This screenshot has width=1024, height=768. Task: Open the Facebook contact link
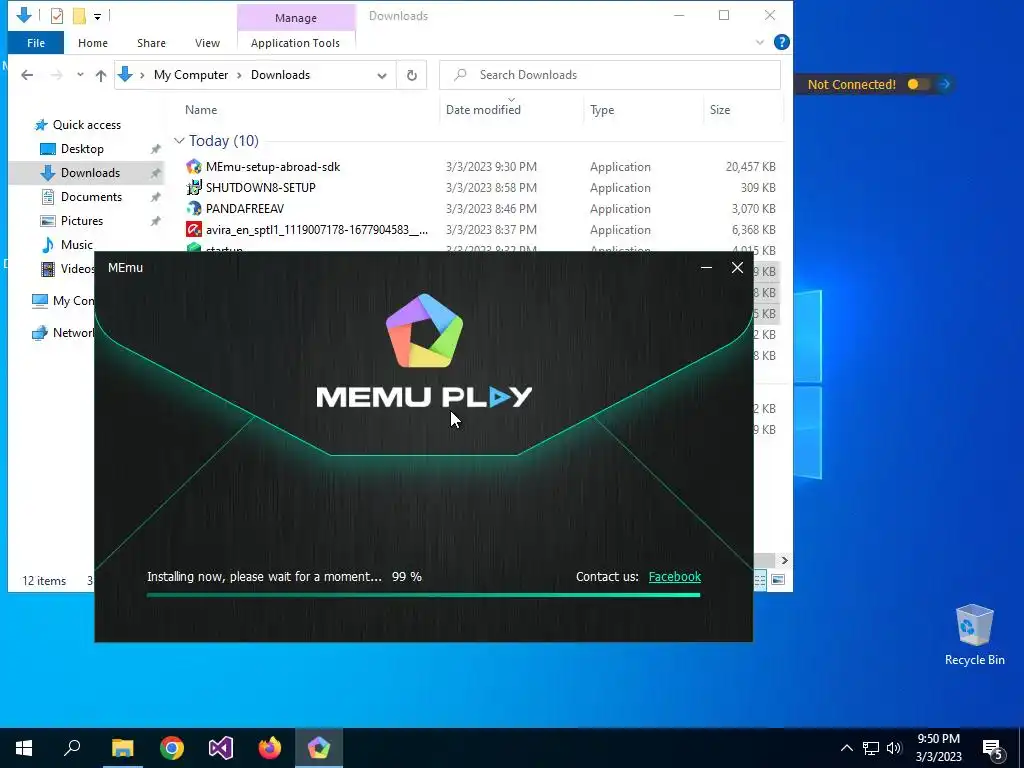point(675,577)
